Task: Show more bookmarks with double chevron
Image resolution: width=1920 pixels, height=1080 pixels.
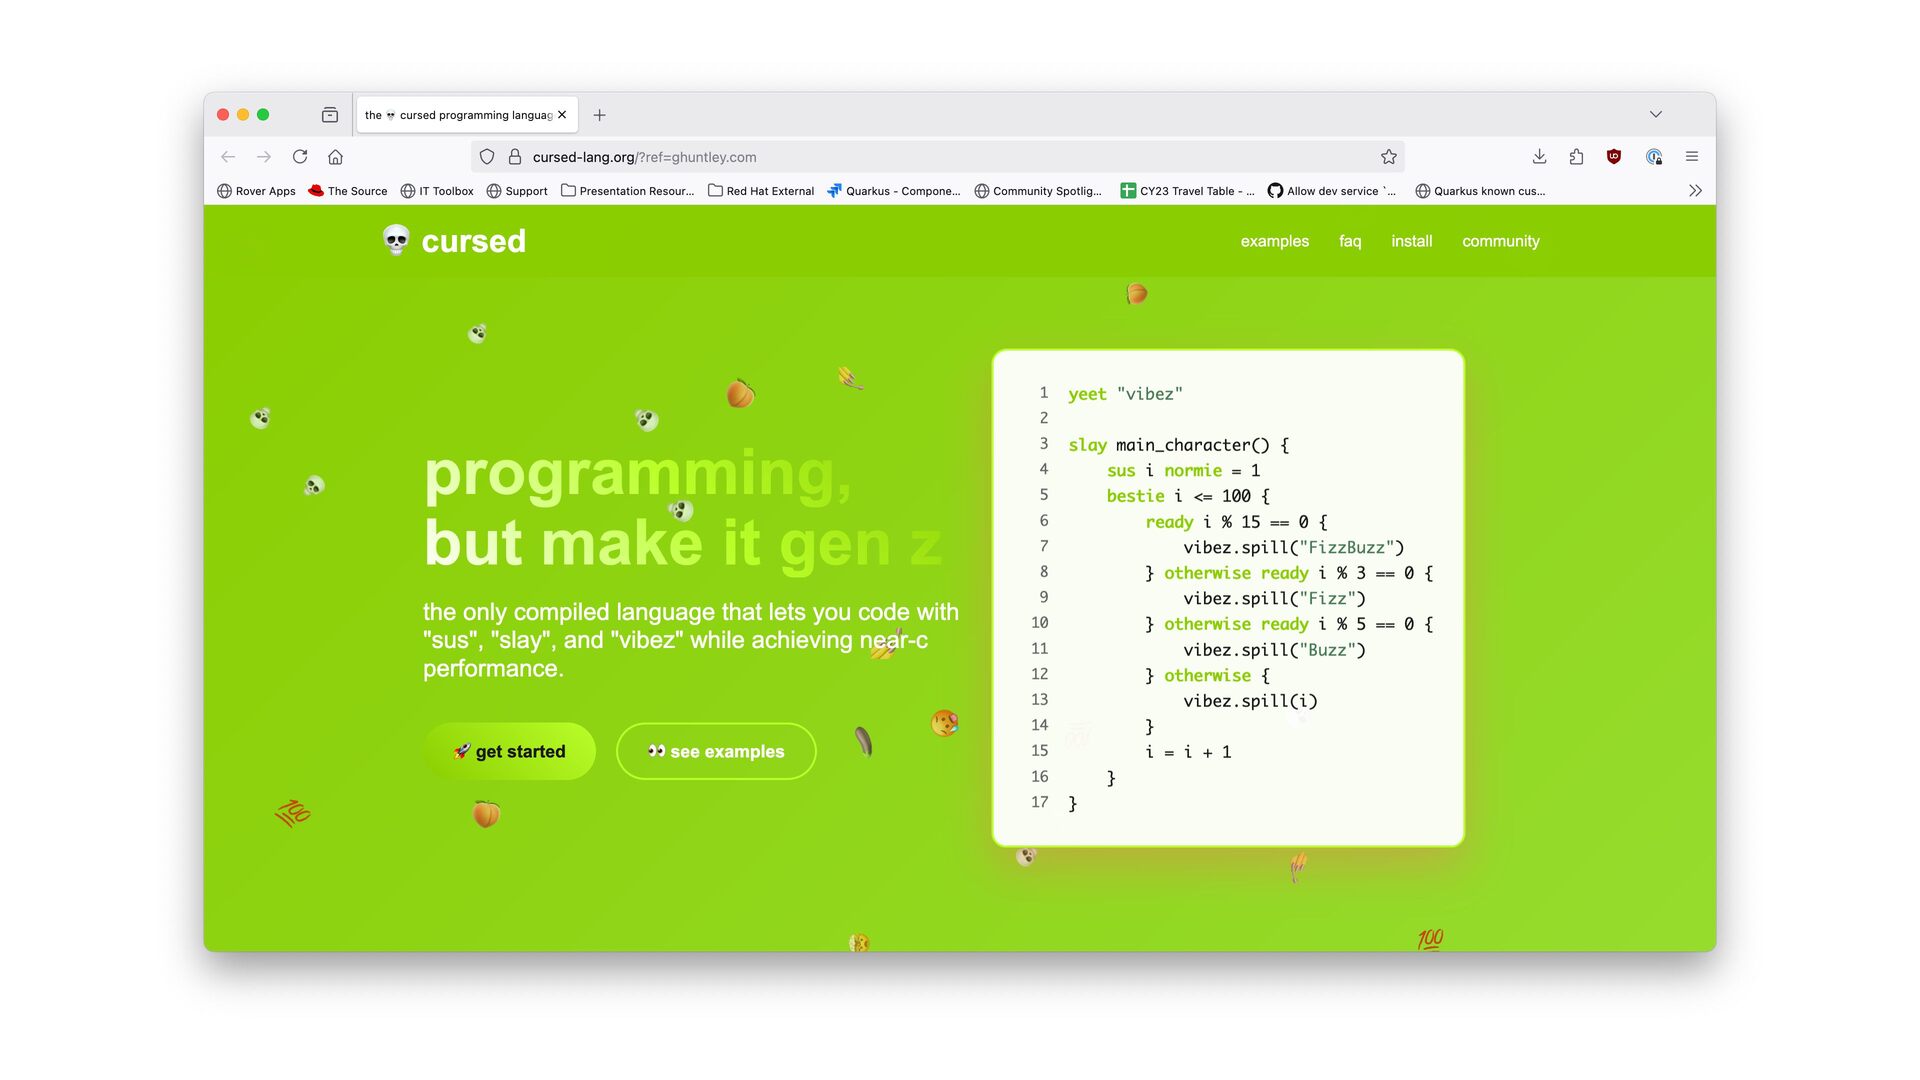Action: tap(1695, 191)
